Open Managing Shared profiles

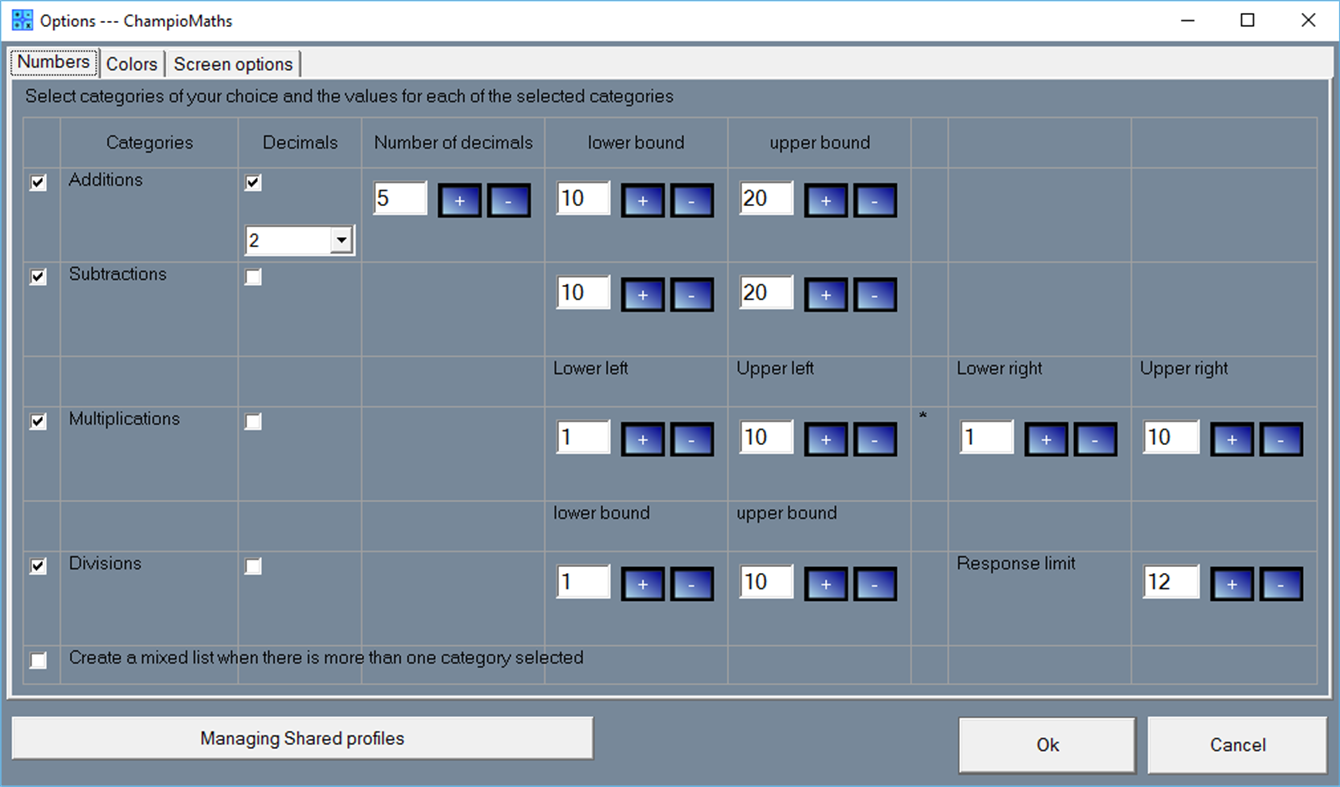point(302,738)
